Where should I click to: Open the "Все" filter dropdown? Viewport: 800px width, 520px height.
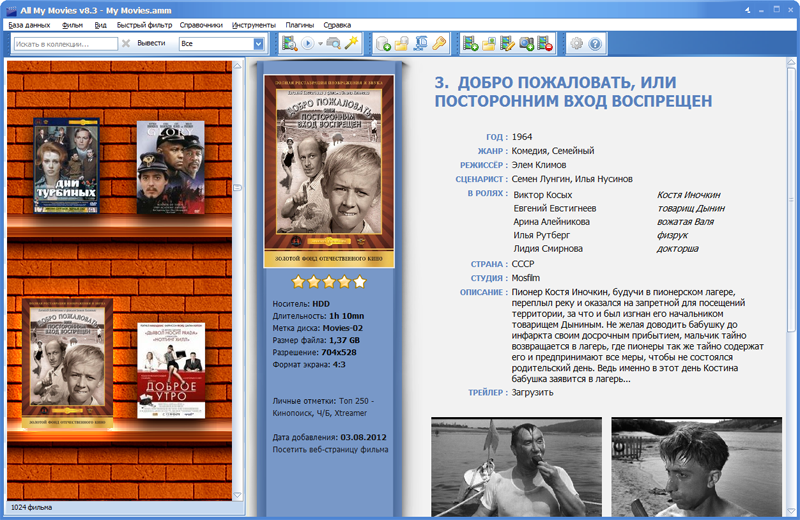(x=259, y=44)
